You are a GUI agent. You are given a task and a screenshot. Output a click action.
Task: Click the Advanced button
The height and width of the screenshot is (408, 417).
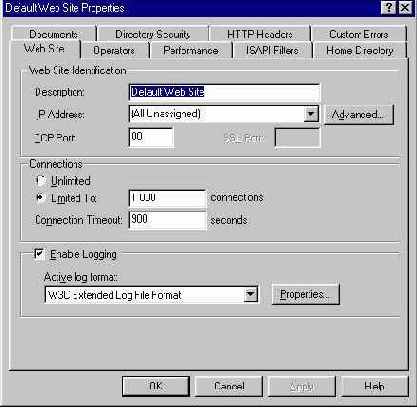[x=359, y=114]
